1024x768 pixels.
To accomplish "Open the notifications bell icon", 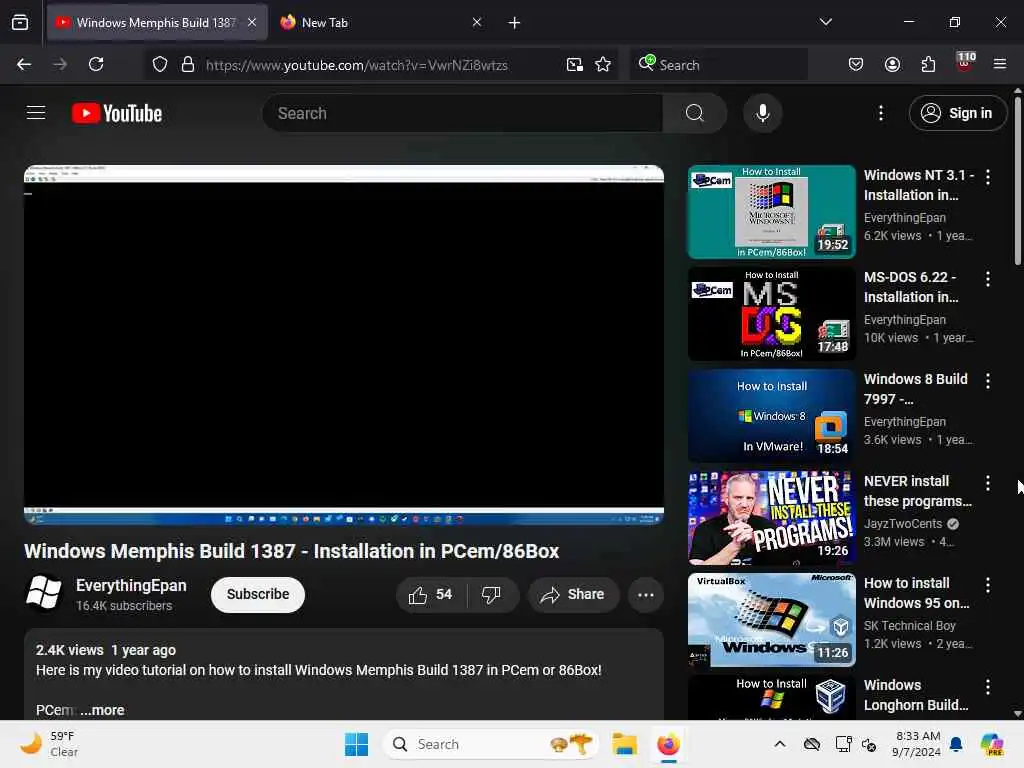I will click(956, 744).
